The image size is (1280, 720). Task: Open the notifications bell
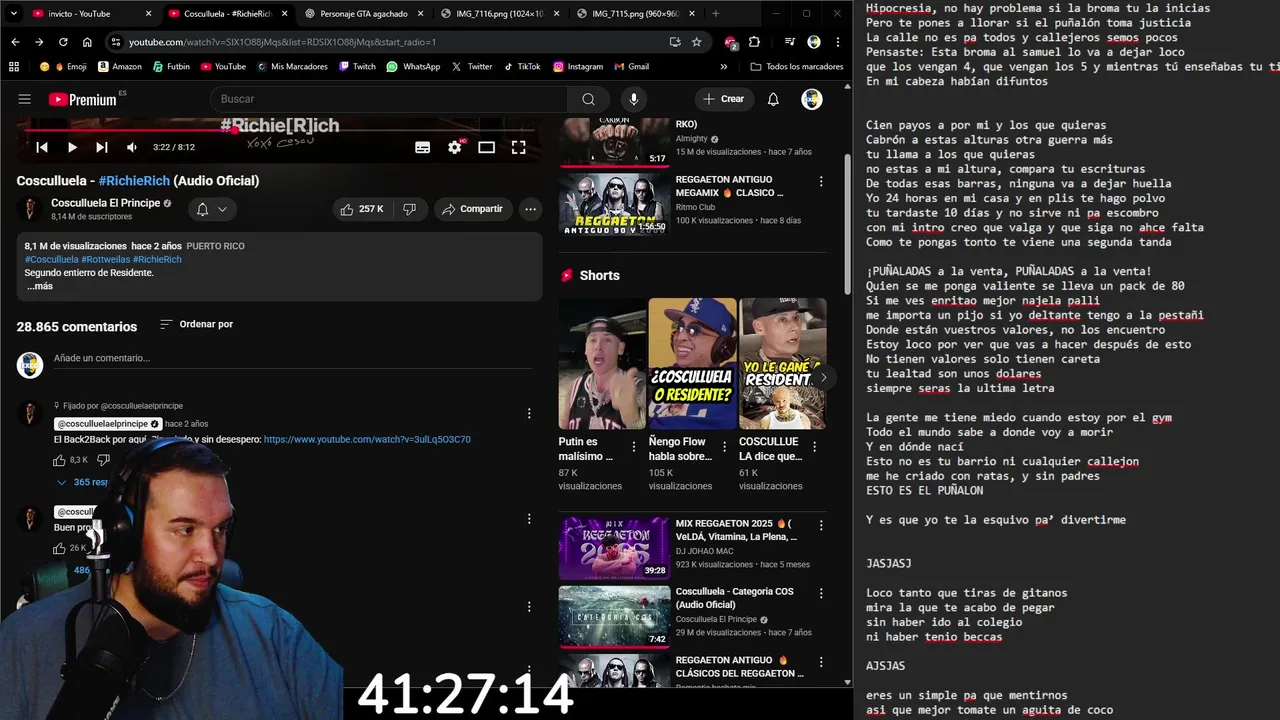click(x=773, y=99)
